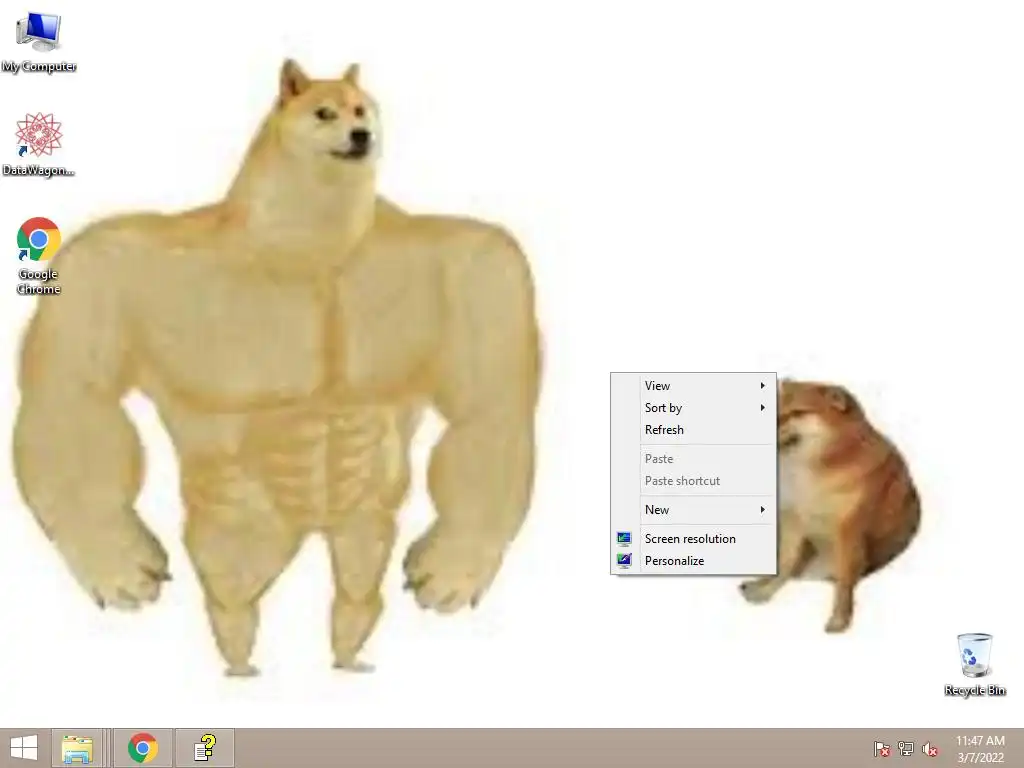Open Chrome from the taskbar
The width and height of the screenshot is (1024, 768).
tap(143, 748)
